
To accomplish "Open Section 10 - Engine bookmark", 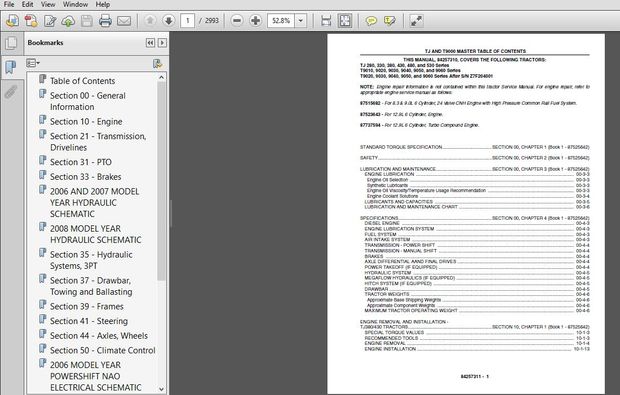I will coord(86,122).
